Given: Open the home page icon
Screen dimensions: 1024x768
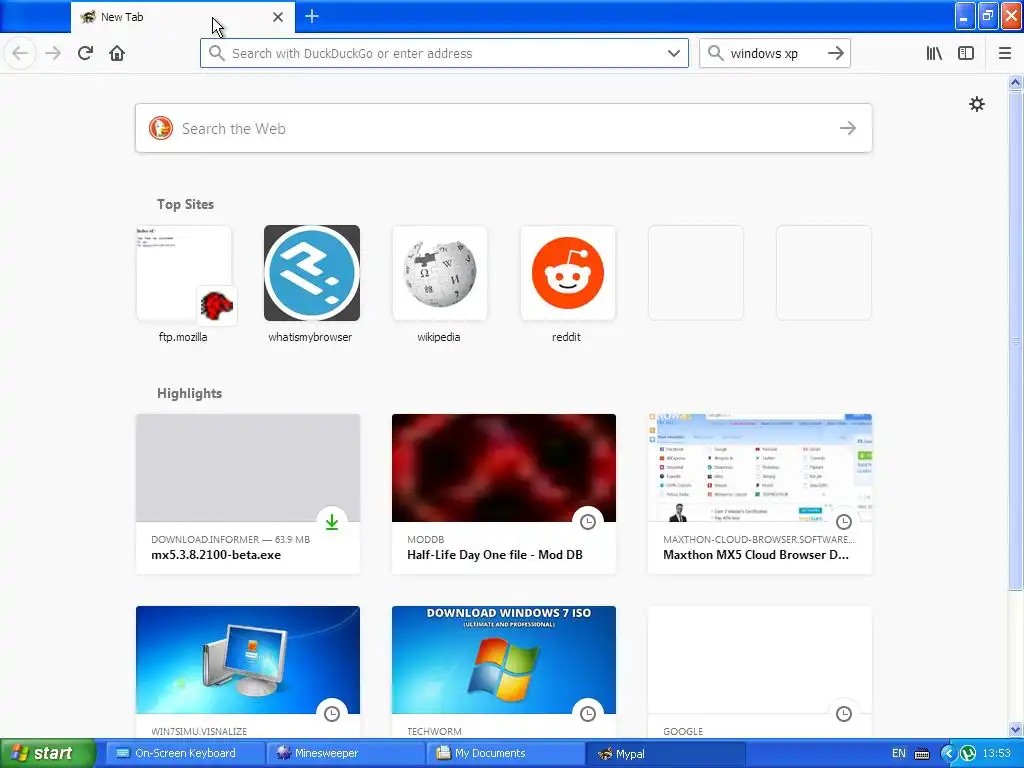Looking at the screenshot, I should [117, 53].
